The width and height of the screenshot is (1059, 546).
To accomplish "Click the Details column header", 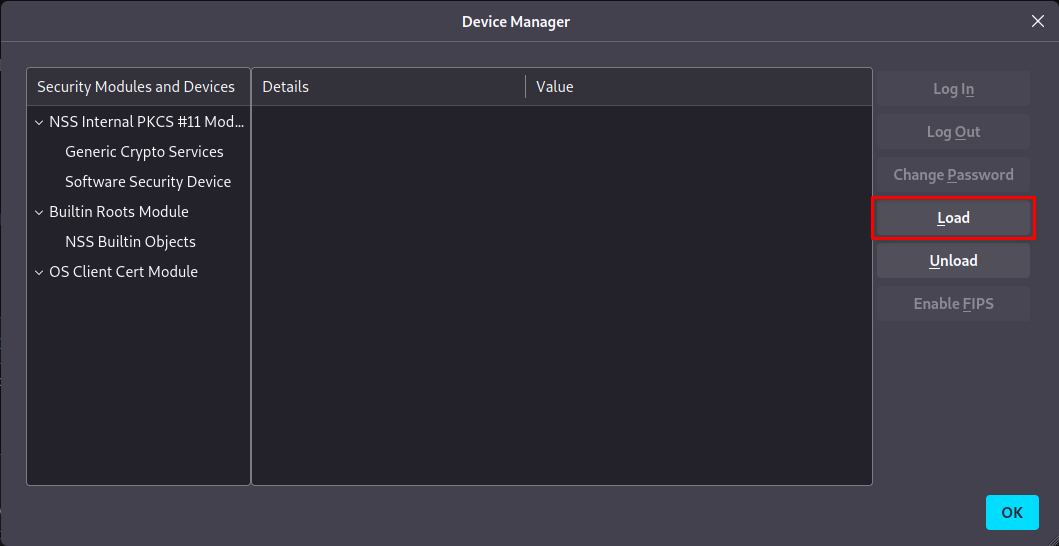I will [x=387, y=87].
